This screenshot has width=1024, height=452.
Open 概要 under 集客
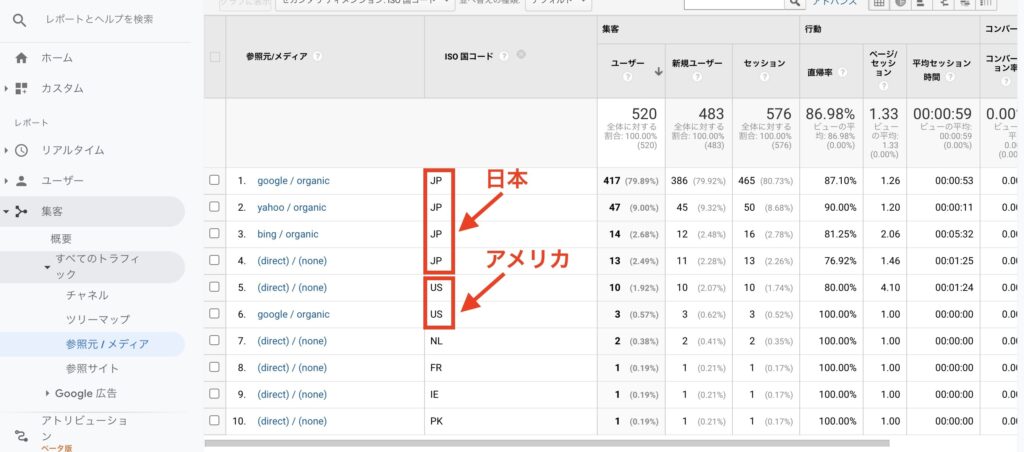61,239
